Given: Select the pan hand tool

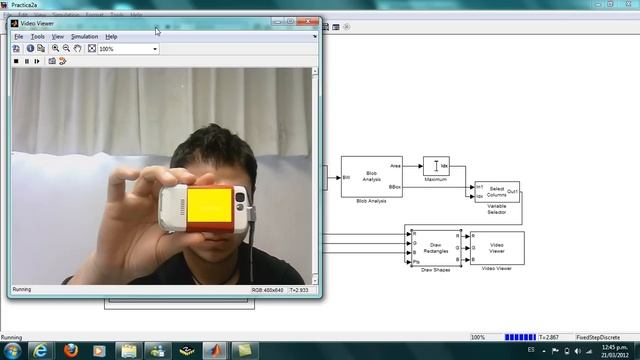Looking at the screenshot, I should tap(78, 49).
